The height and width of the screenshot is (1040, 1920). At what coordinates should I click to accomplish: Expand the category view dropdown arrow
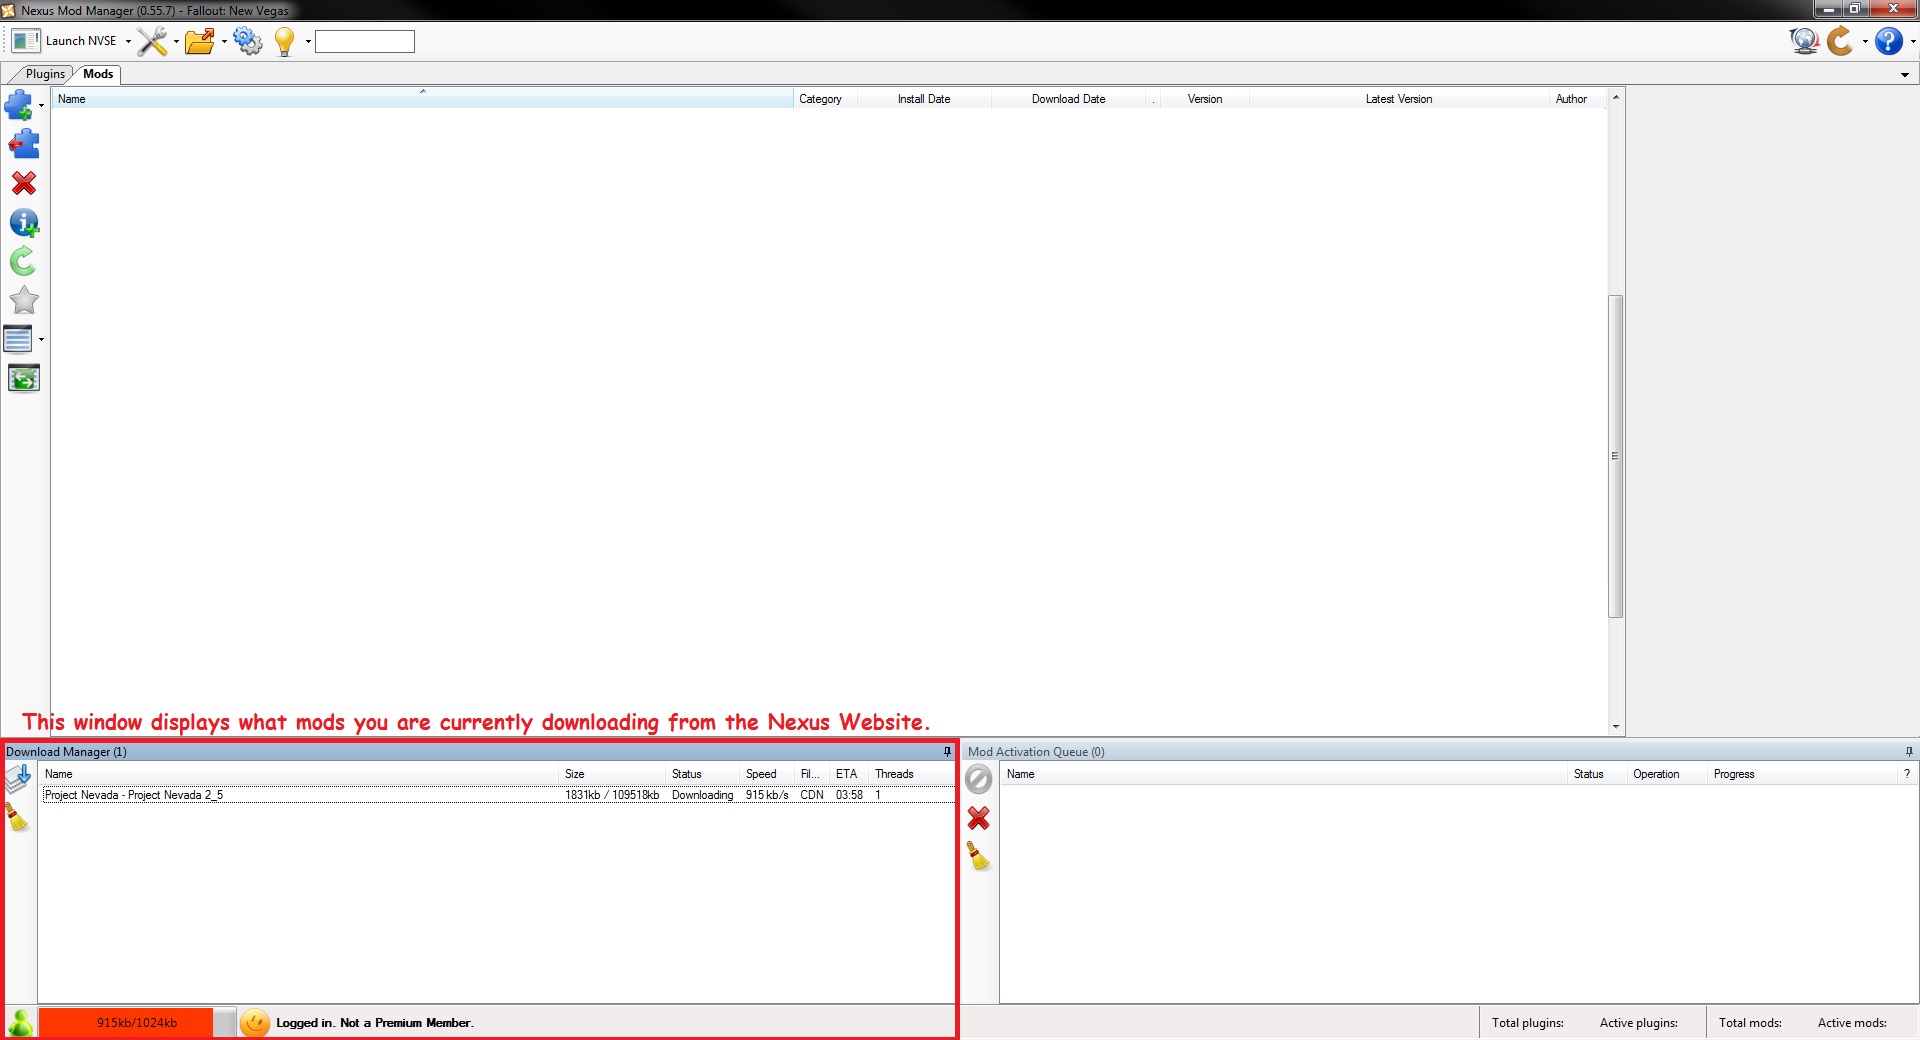pyautogui.click(x=41, y=340)
